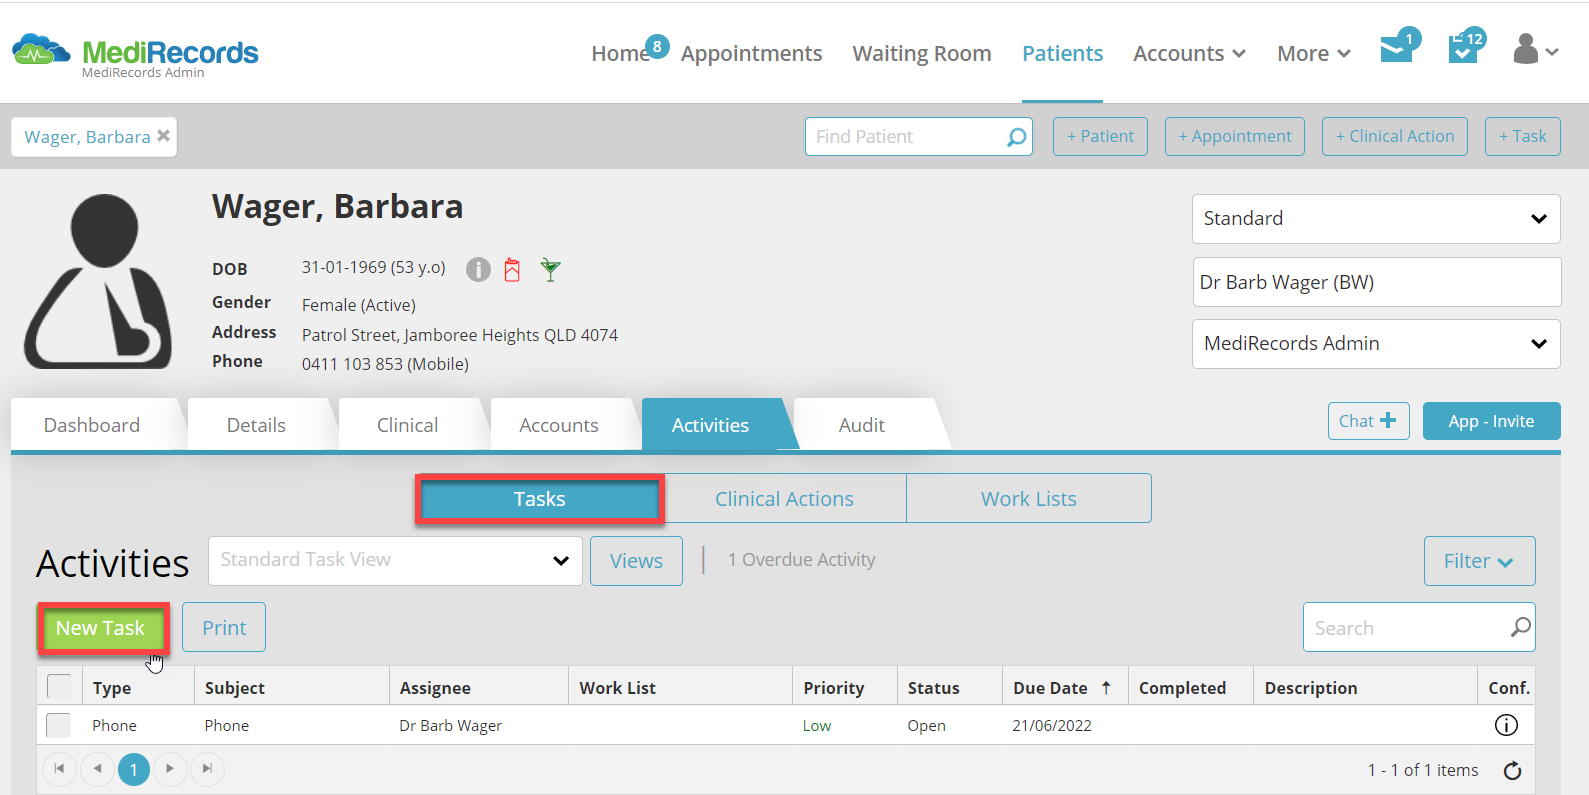Click the + Appointment button

pos(1235,136)
